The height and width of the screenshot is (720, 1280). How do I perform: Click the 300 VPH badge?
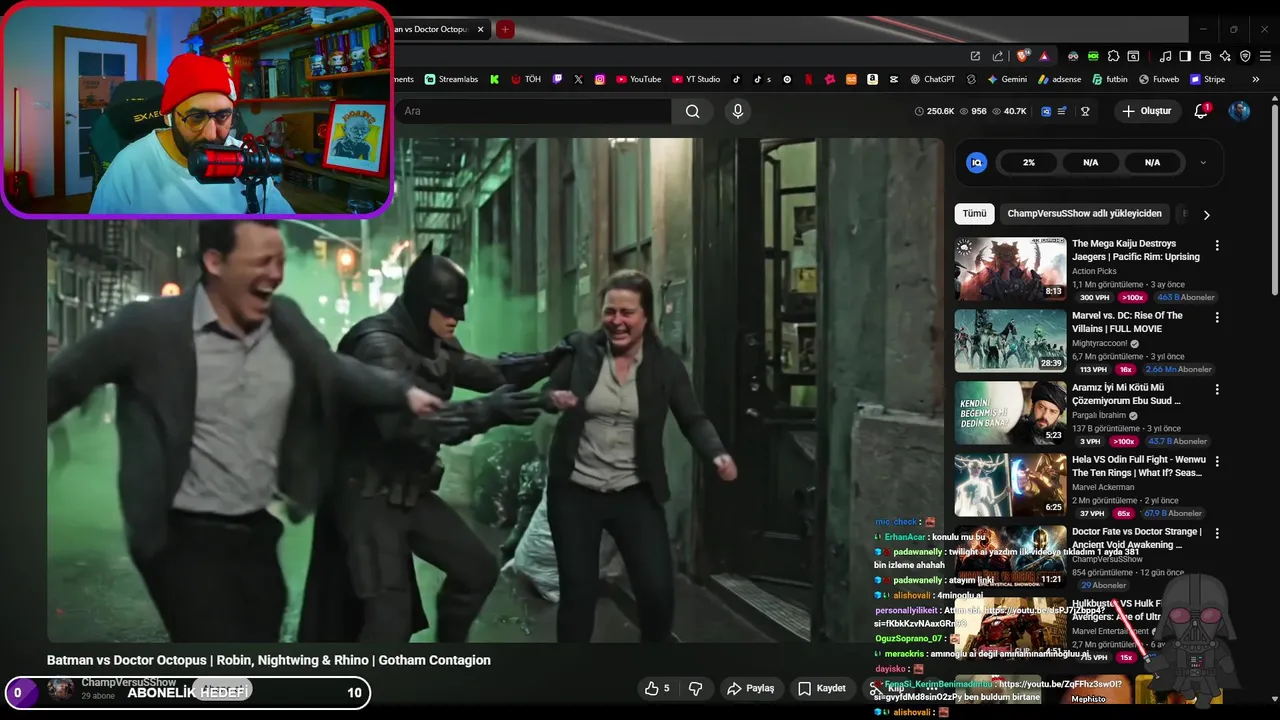point(1095,297)
